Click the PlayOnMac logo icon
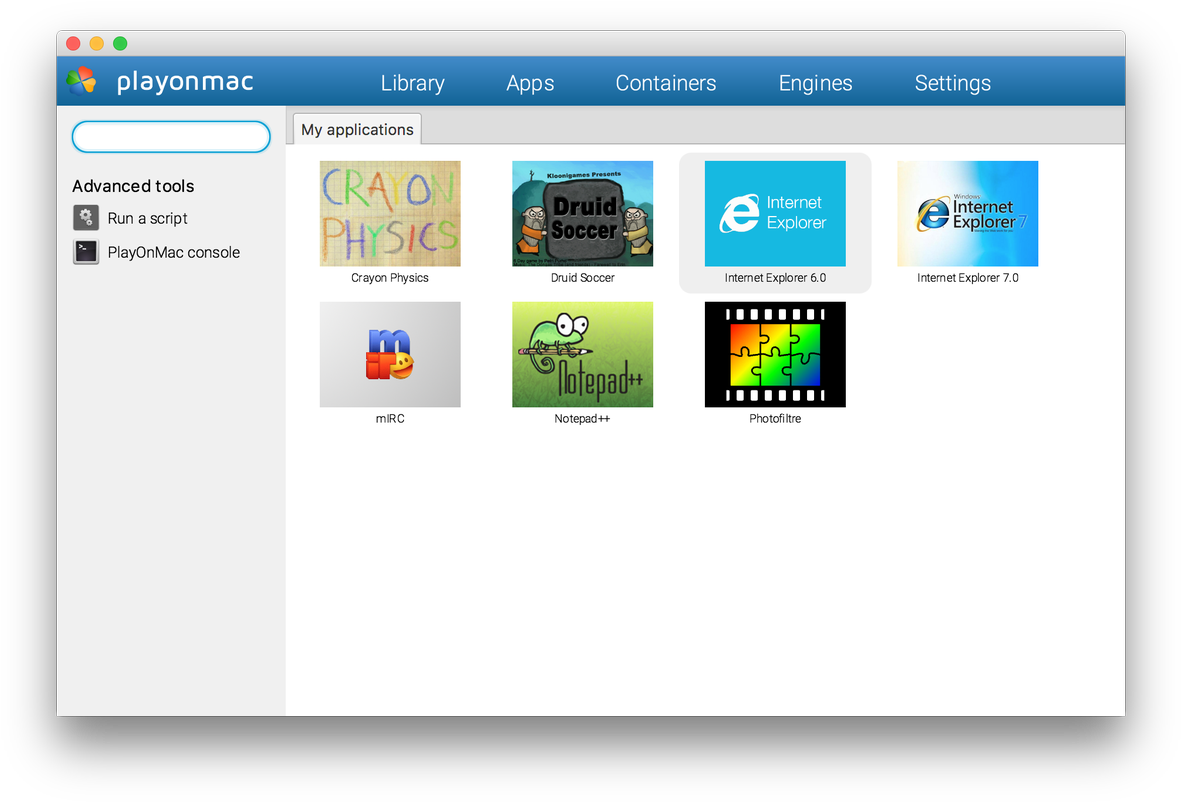The height and width of the screenshot is (802, 1181). point(82,80)
